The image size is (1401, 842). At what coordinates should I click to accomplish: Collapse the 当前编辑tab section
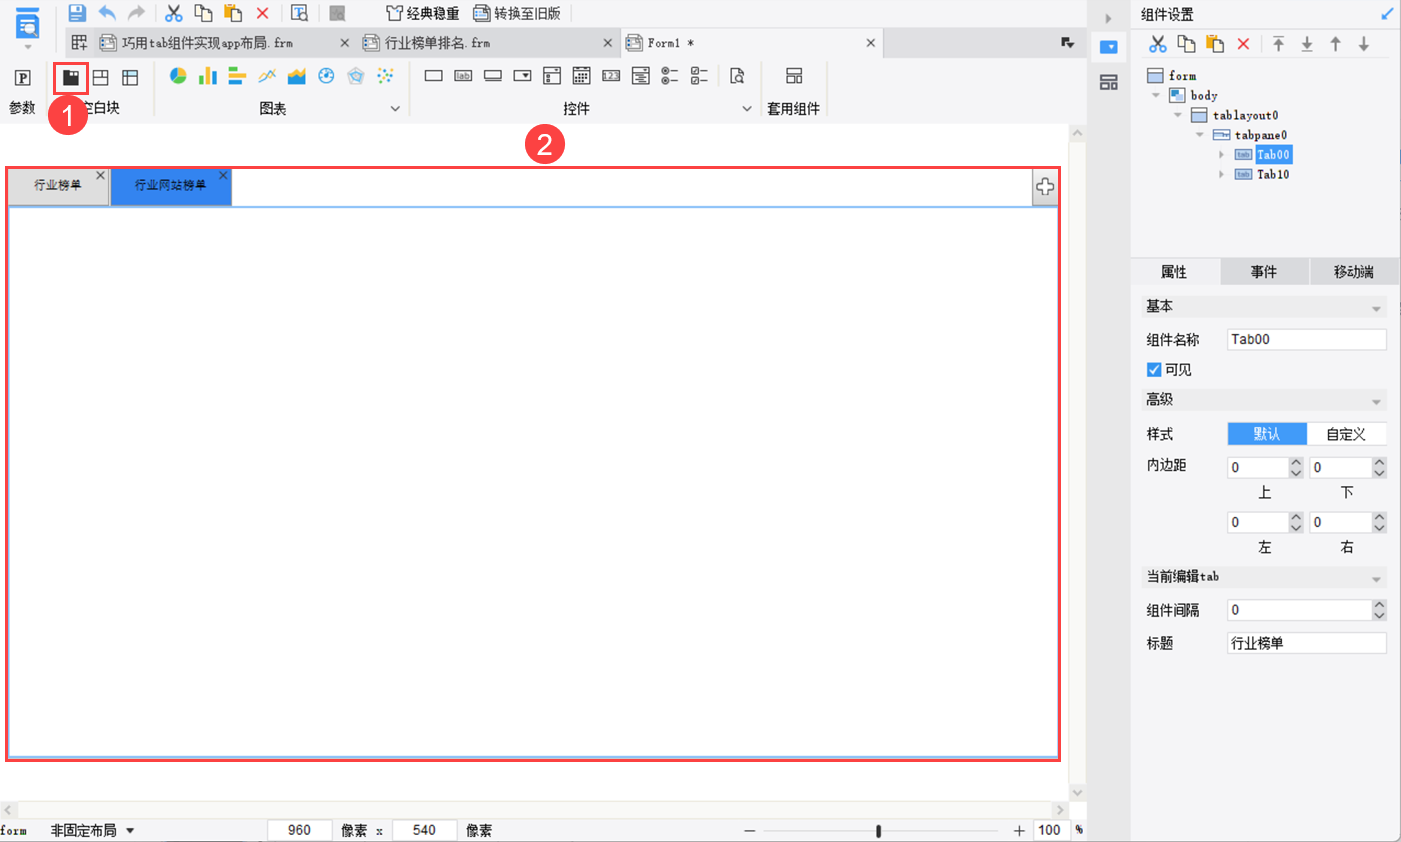(x=1376, y=578)
